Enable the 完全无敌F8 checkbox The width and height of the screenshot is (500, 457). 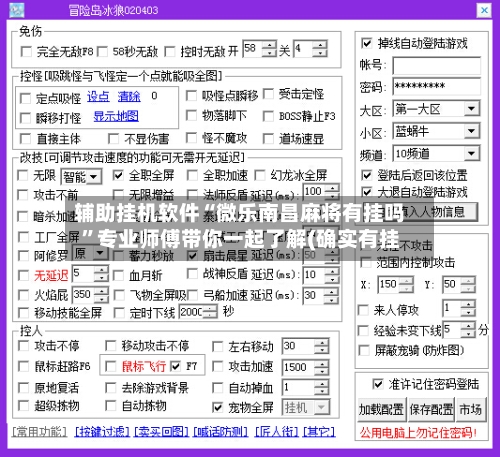click(26, 52)
